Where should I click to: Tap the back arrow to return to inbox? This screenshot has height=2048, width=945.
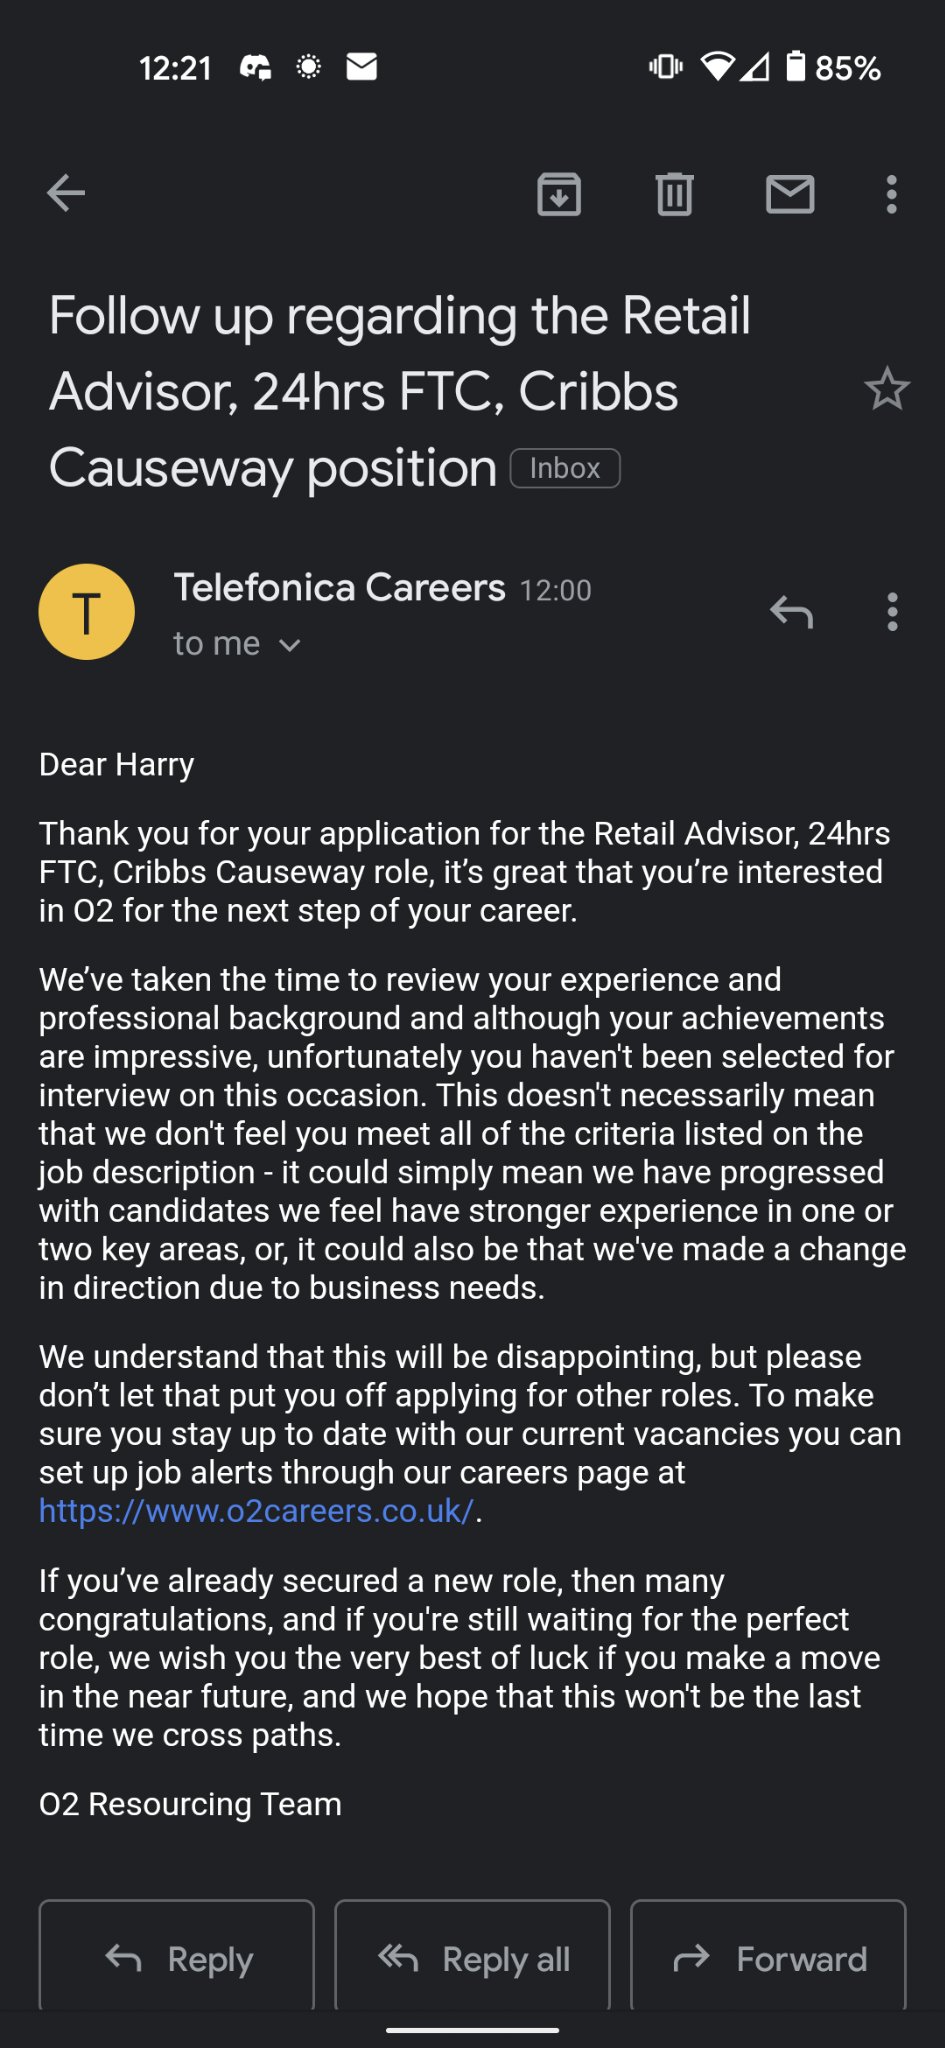[66, 193]
